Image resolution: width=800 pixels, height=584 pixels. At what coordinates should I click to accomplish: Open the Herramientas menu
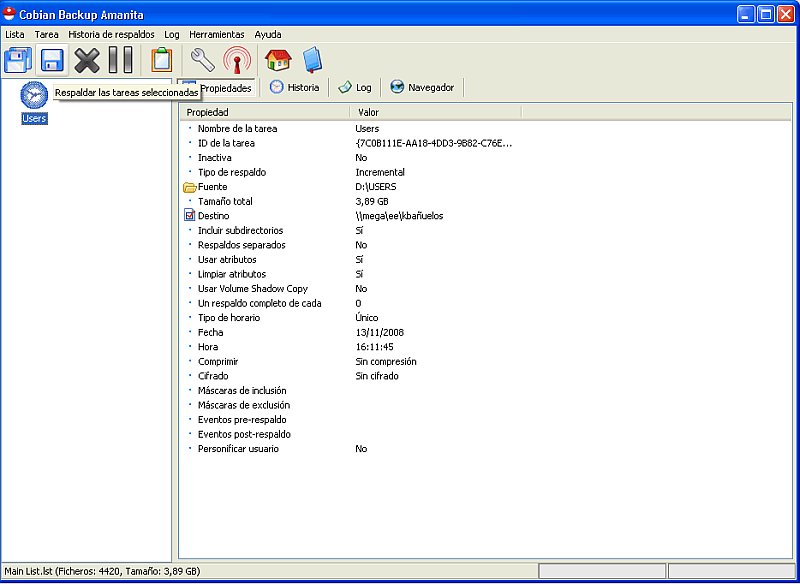coord(217,35)
